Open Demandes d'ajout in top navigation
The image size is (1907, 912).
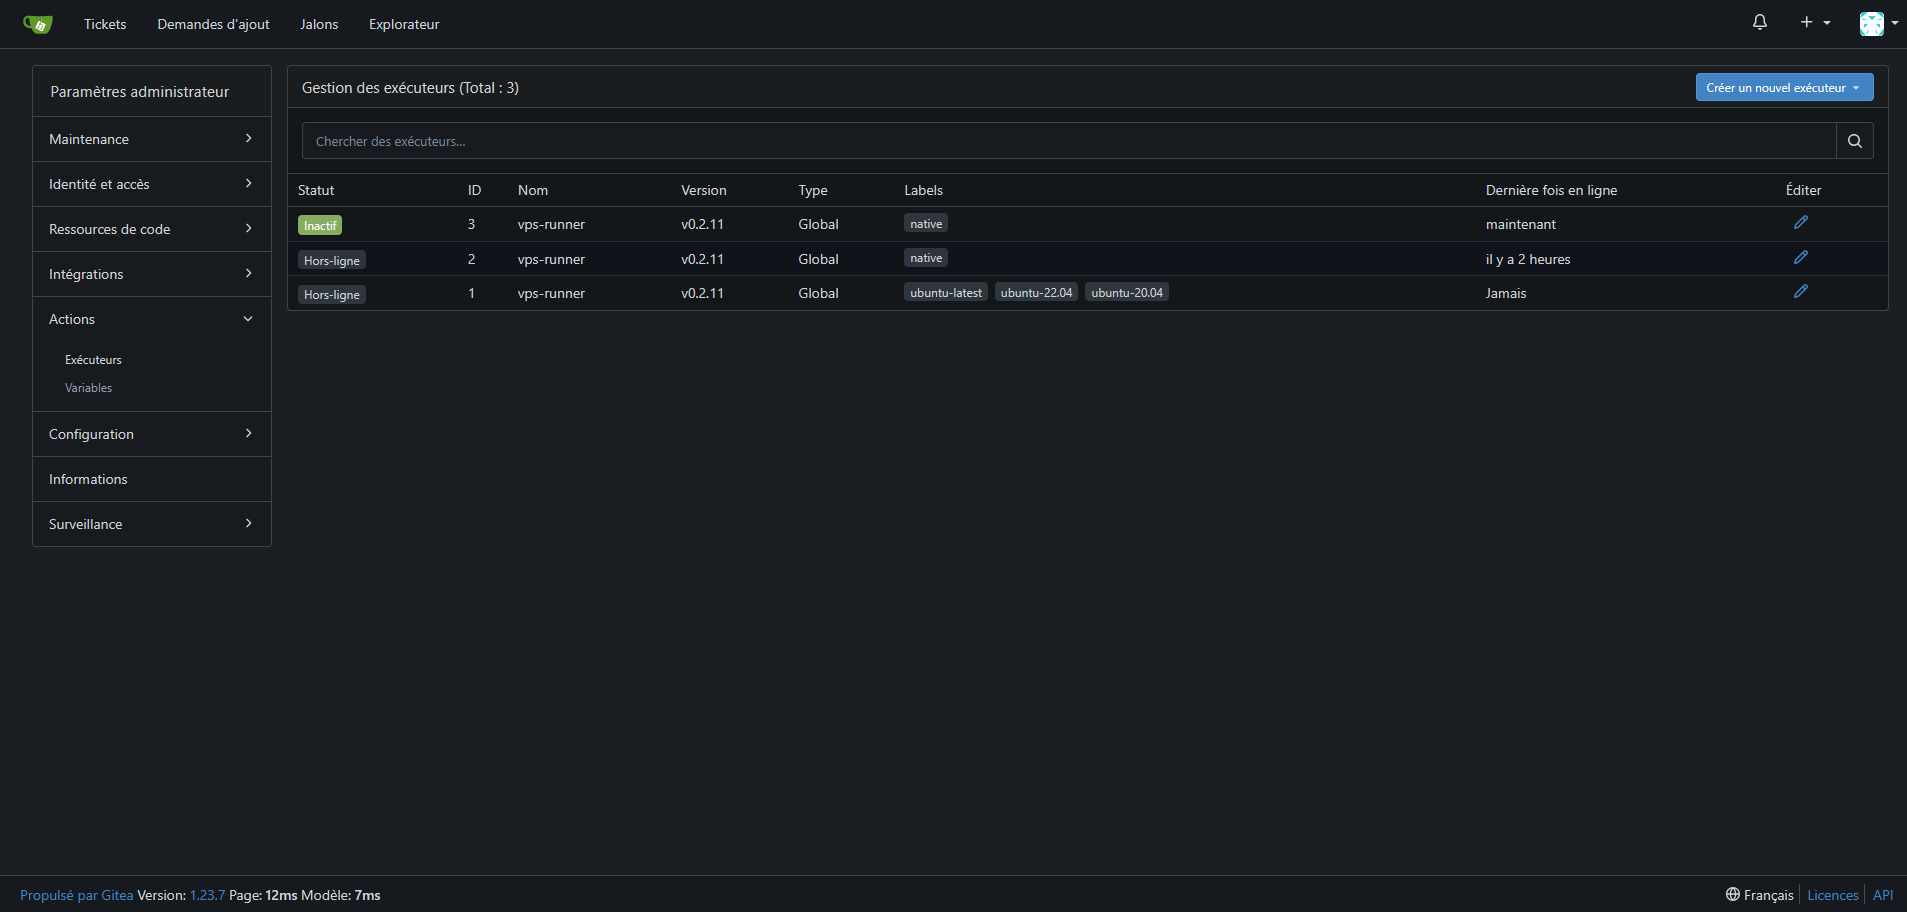[x=213, y=24]
